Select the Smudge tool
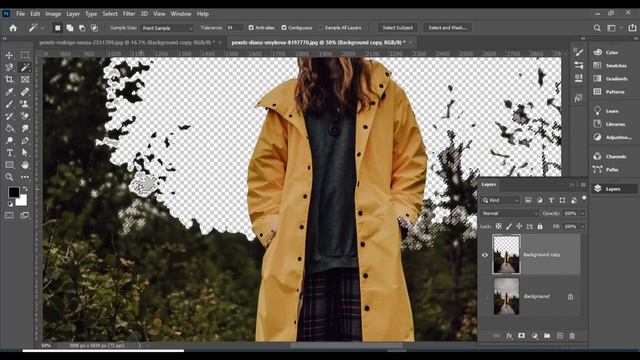The width and height of the screenshot is (640, 360). coord(25,128)
